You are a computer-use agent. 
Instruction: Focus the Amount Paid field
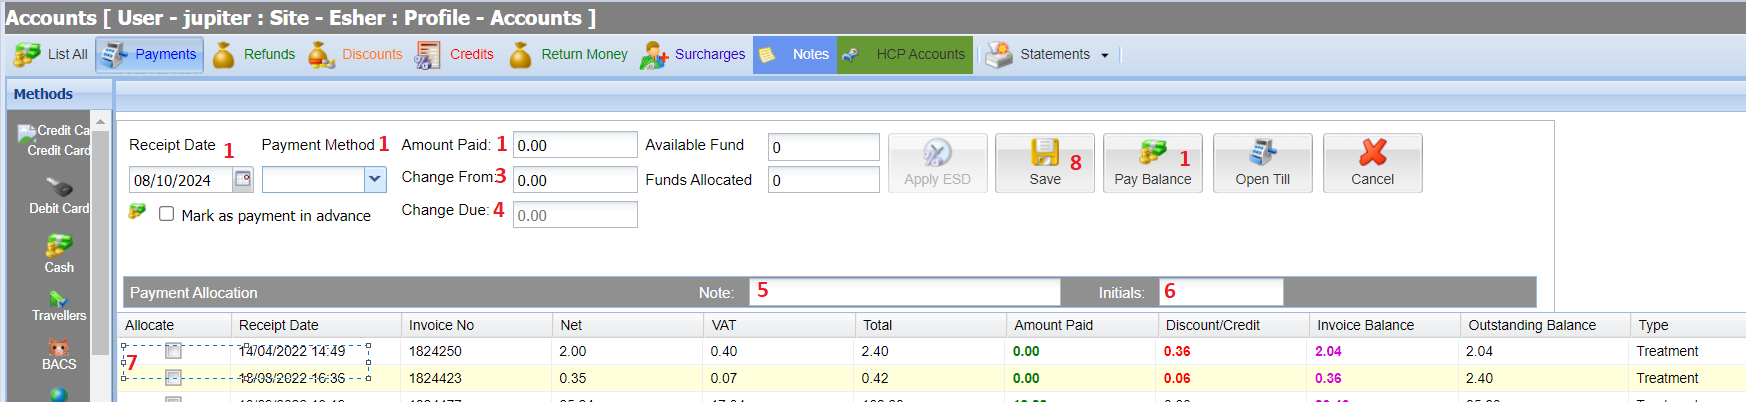pos(575,145)
